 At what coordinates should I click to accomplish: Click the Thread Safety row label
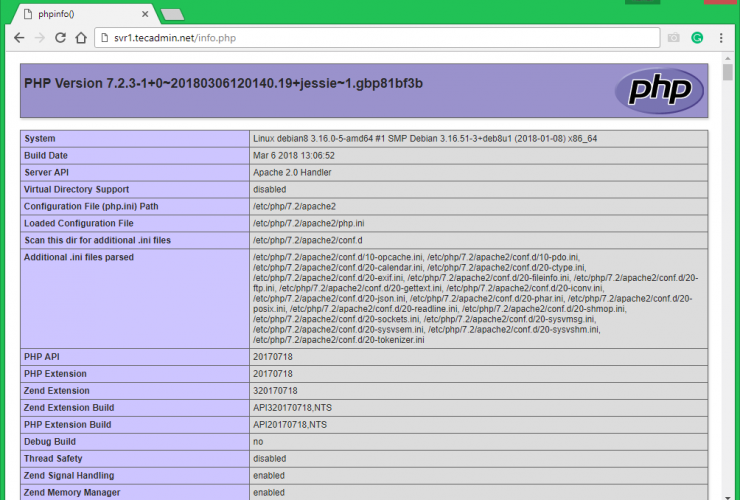(x=56, y=459)
